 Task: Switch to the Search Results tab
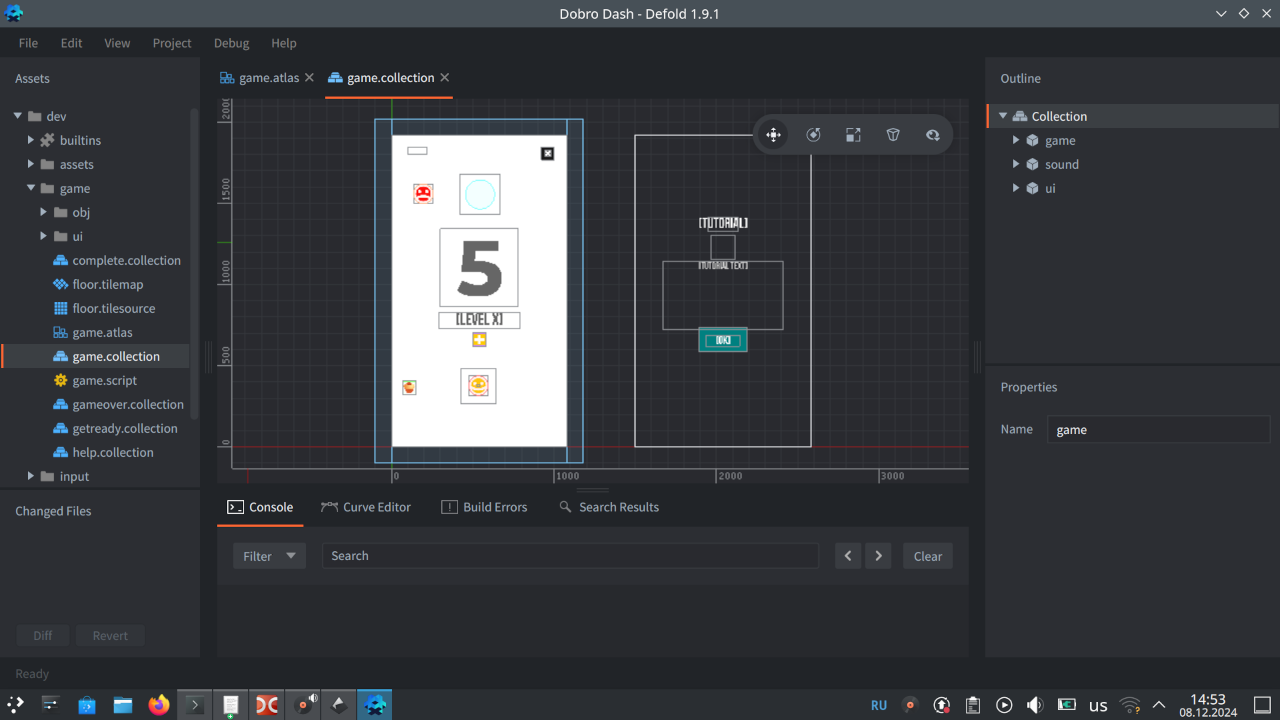tap(609, 507)
